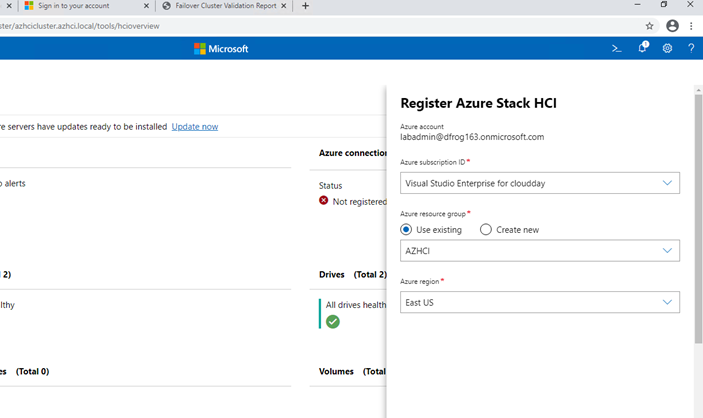Open a new browser tab

pos(305,6)
